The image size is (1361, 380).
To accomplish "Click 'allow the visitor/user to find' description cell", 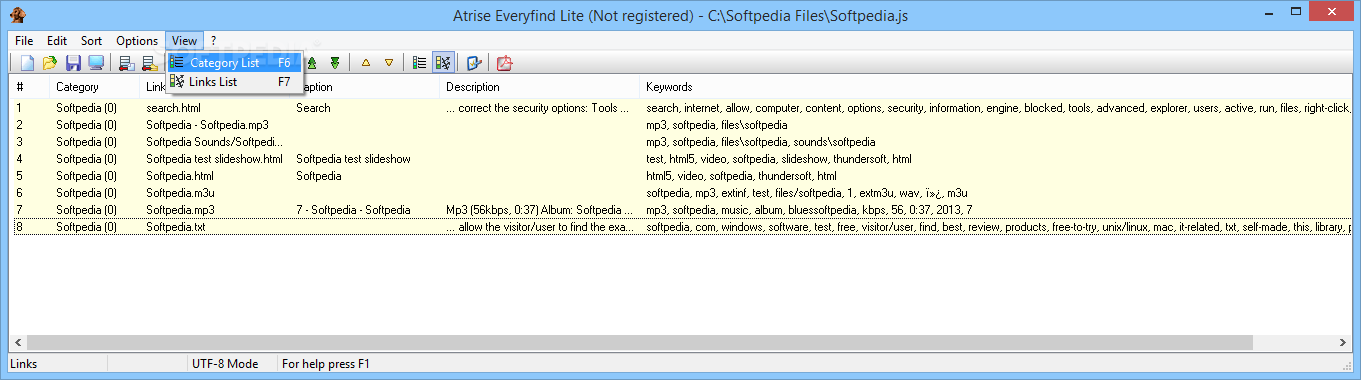I will click(540, 227).
